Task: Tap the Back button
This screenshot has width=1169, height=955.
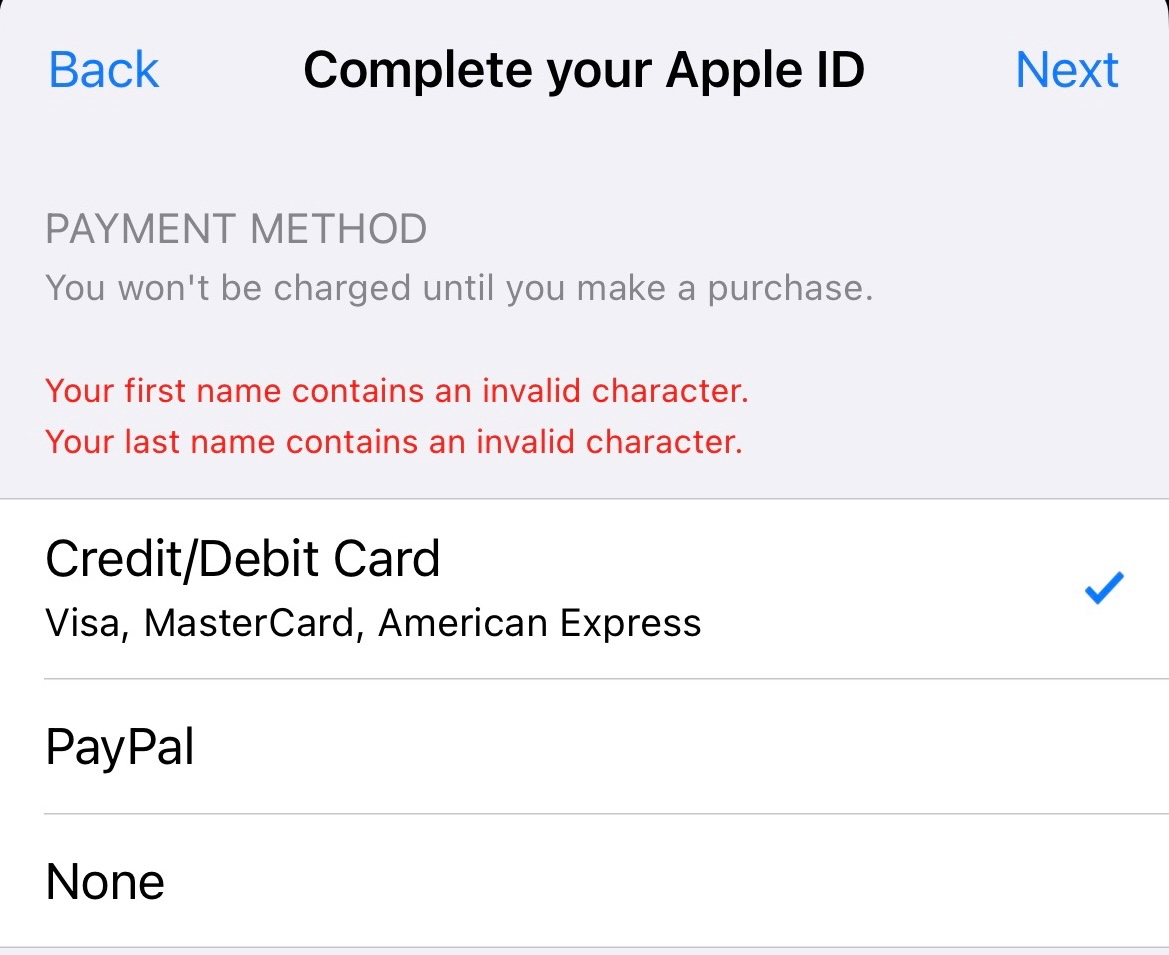Action: (x=104, y=70)
